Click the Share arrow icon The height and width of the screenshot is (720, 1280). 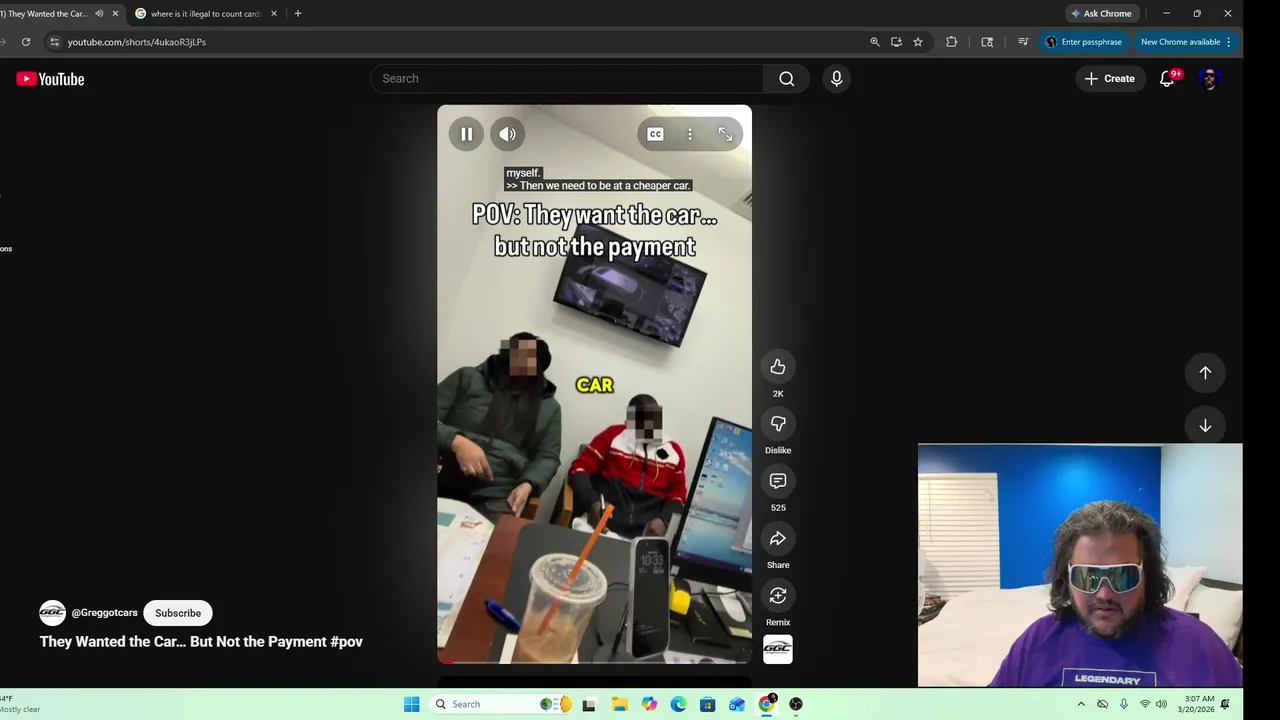tap(778, 539)
